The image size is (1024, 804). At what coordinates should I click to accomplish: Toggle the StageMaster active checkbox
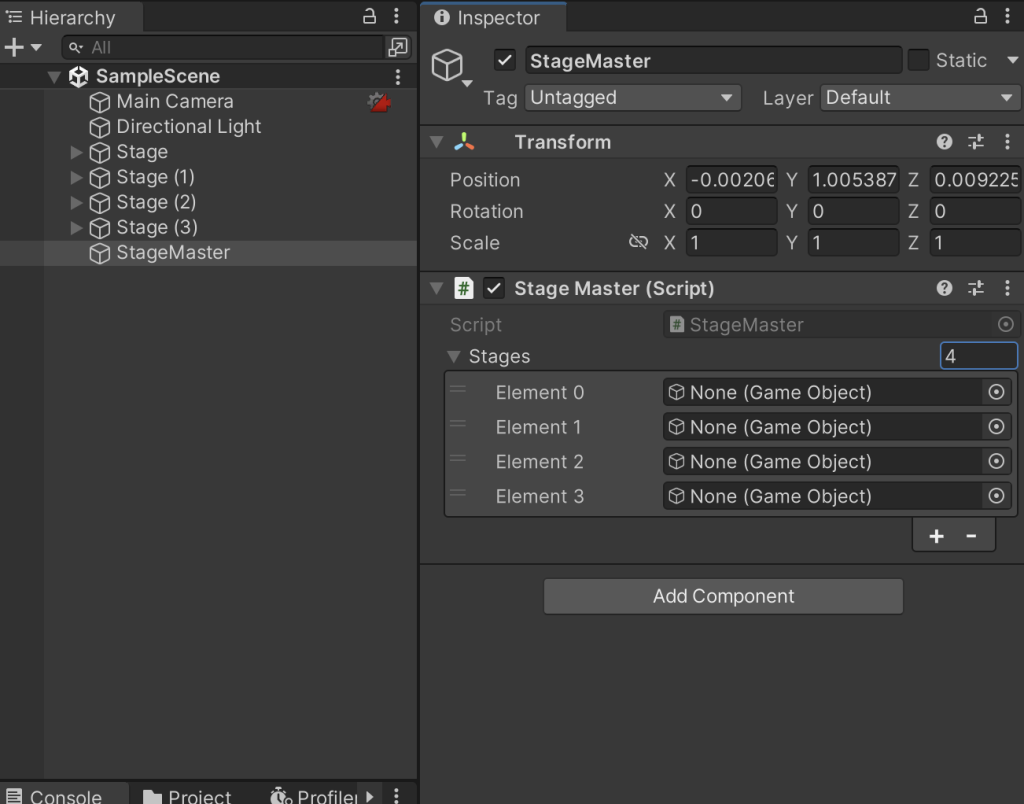pyautogui.click(x=505, y=60)
